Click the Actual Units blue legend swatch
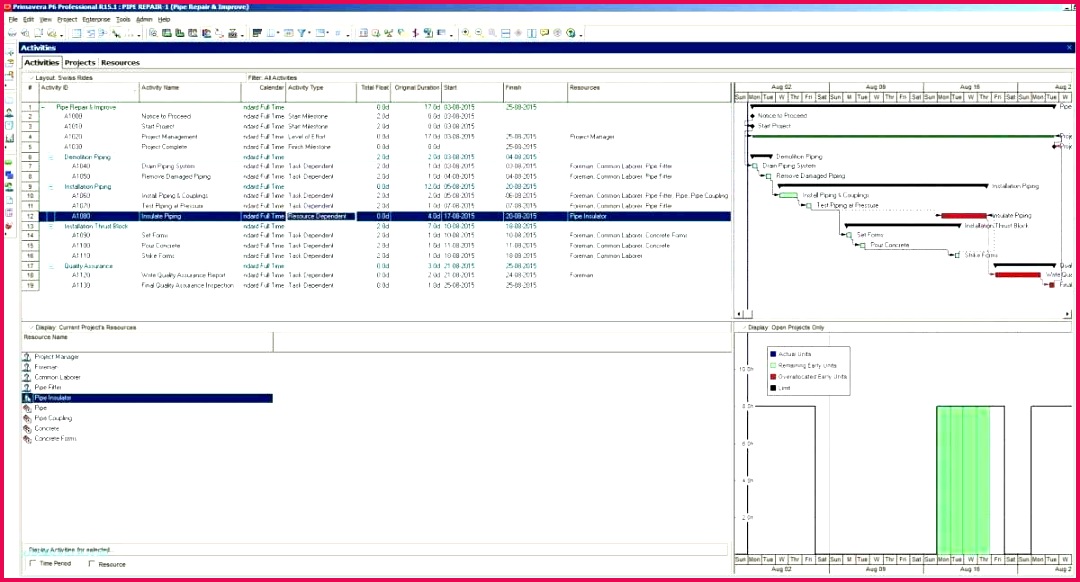Image resolution: width=1080 pixels, height=582 pixels. [x=773, y=354]
